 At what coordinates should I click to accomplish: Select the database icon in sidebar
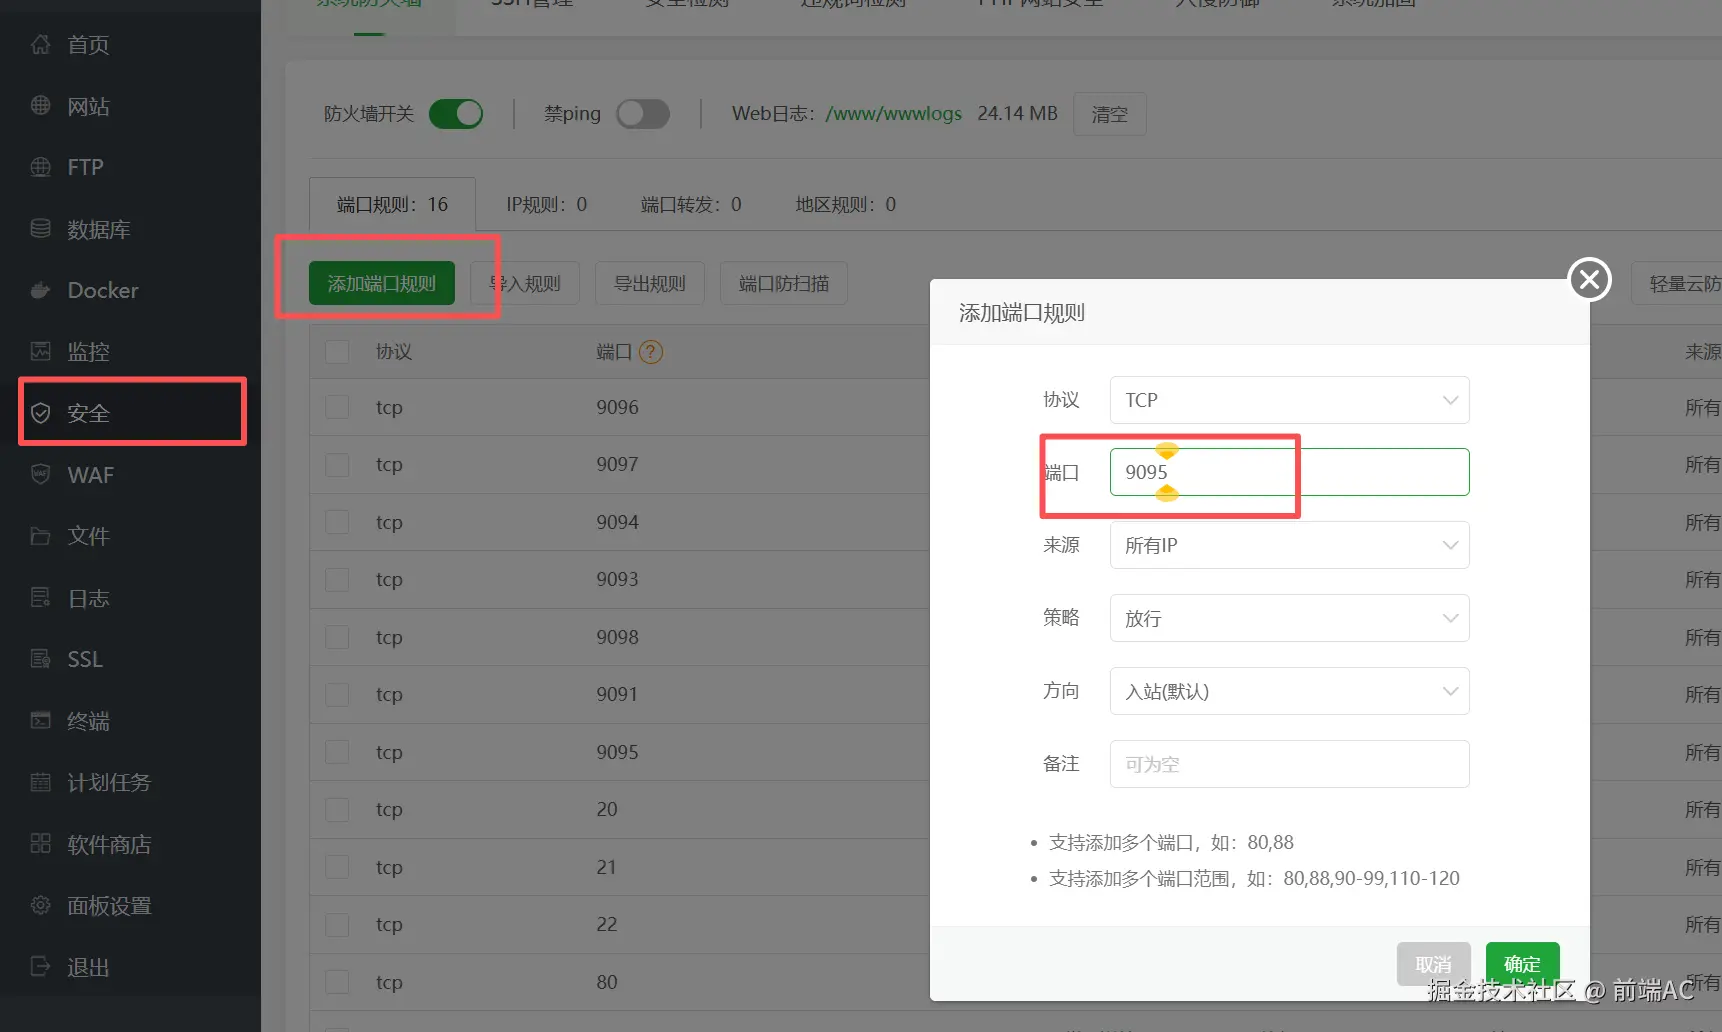[x=41, y=229]
